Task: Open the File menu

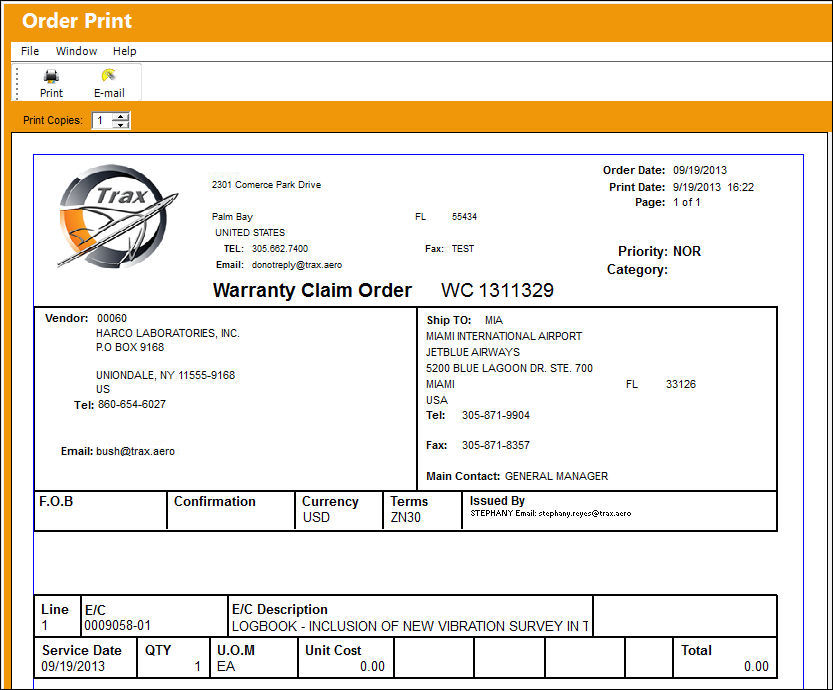Action: [x=30, y=51]
